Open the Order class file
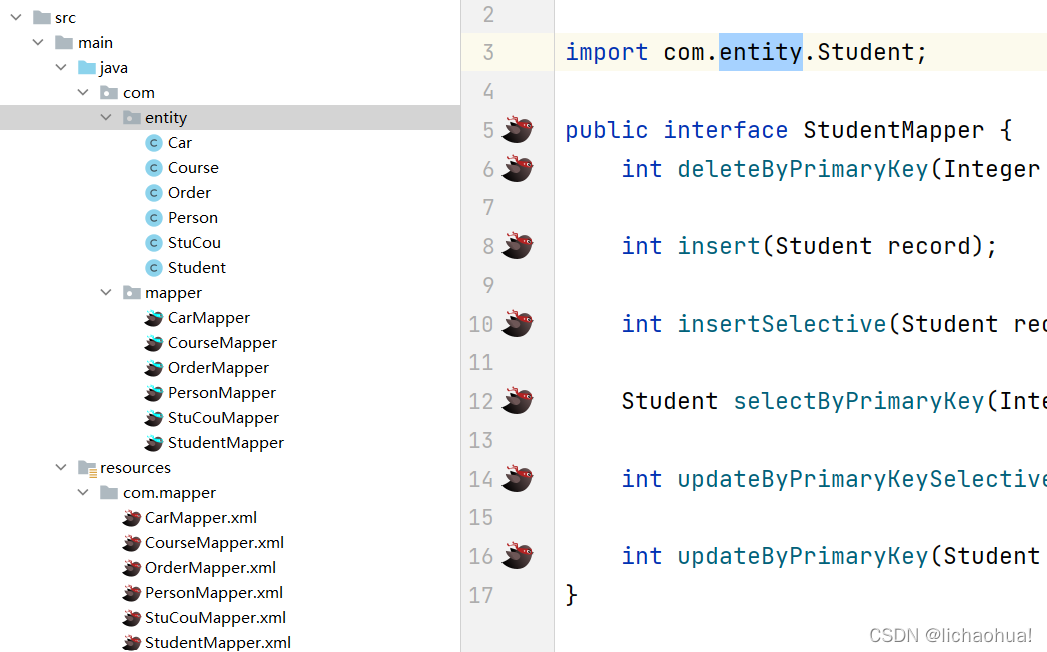1047x652 pixels. pyautogui.click(x=189, y=193)
